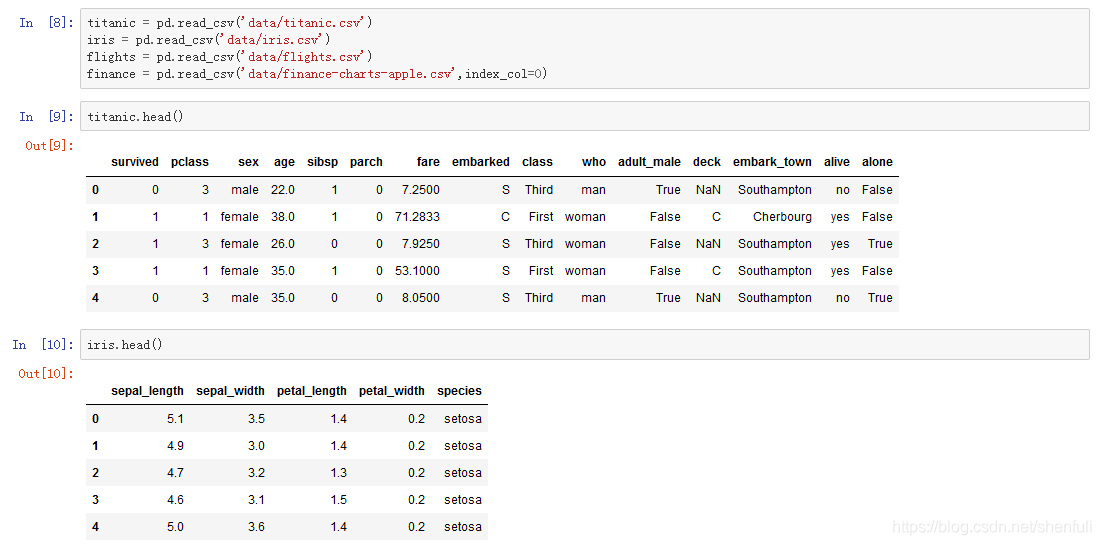Click the In [10] prompt label

coord(43,345)
